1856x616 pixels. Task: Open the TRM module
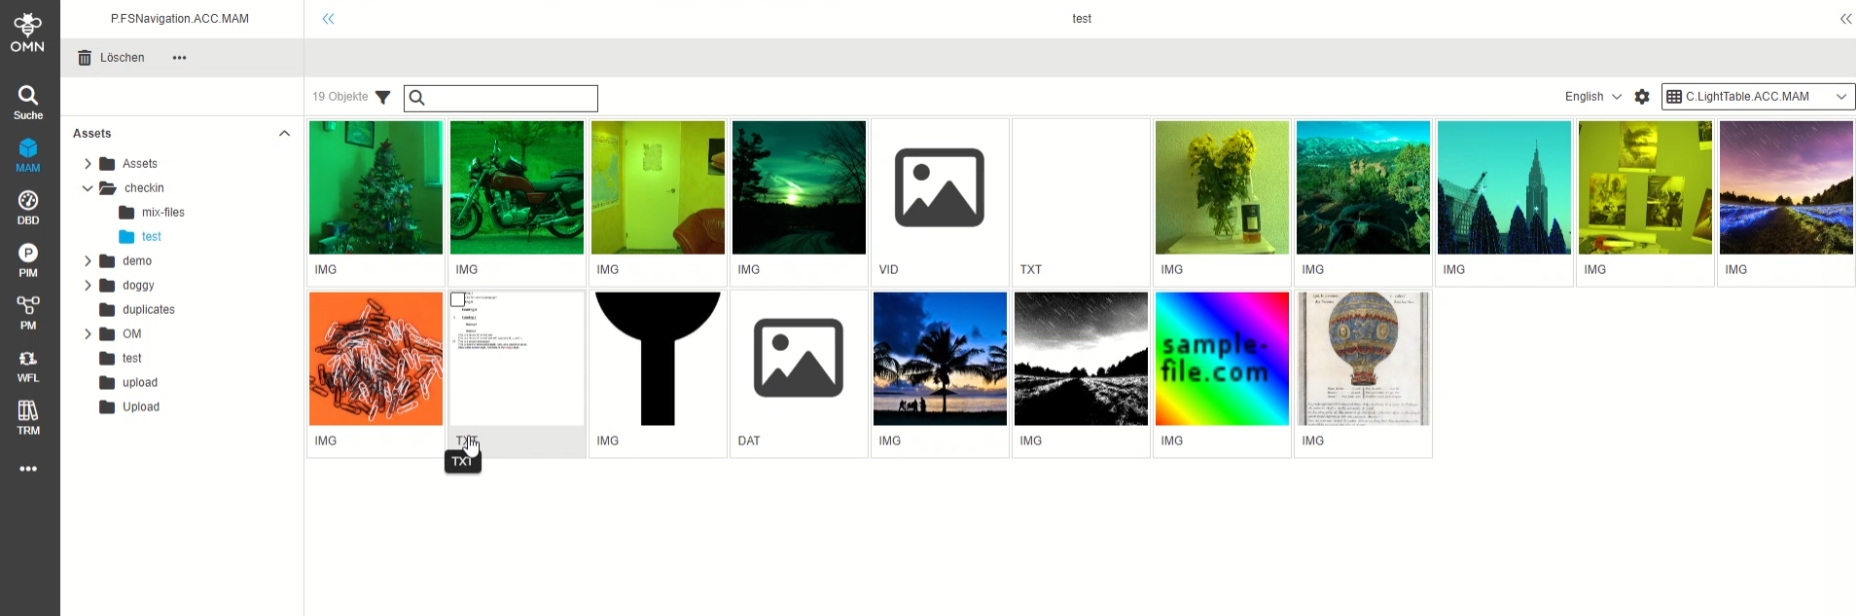(x=28, y=418)
